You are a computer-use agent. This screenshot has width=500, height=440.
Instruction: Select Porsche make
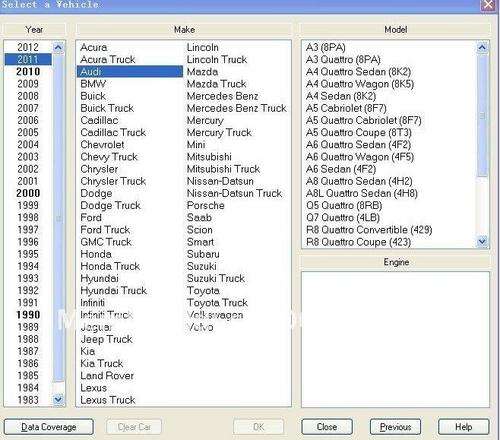205,205
